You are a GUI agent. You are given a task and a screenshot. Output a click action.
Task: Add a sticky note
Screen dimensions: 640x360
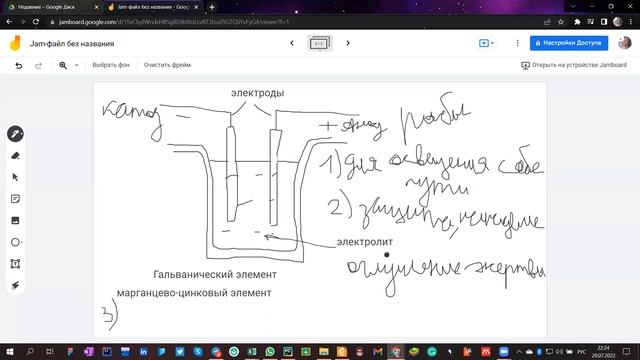[15, 199]
